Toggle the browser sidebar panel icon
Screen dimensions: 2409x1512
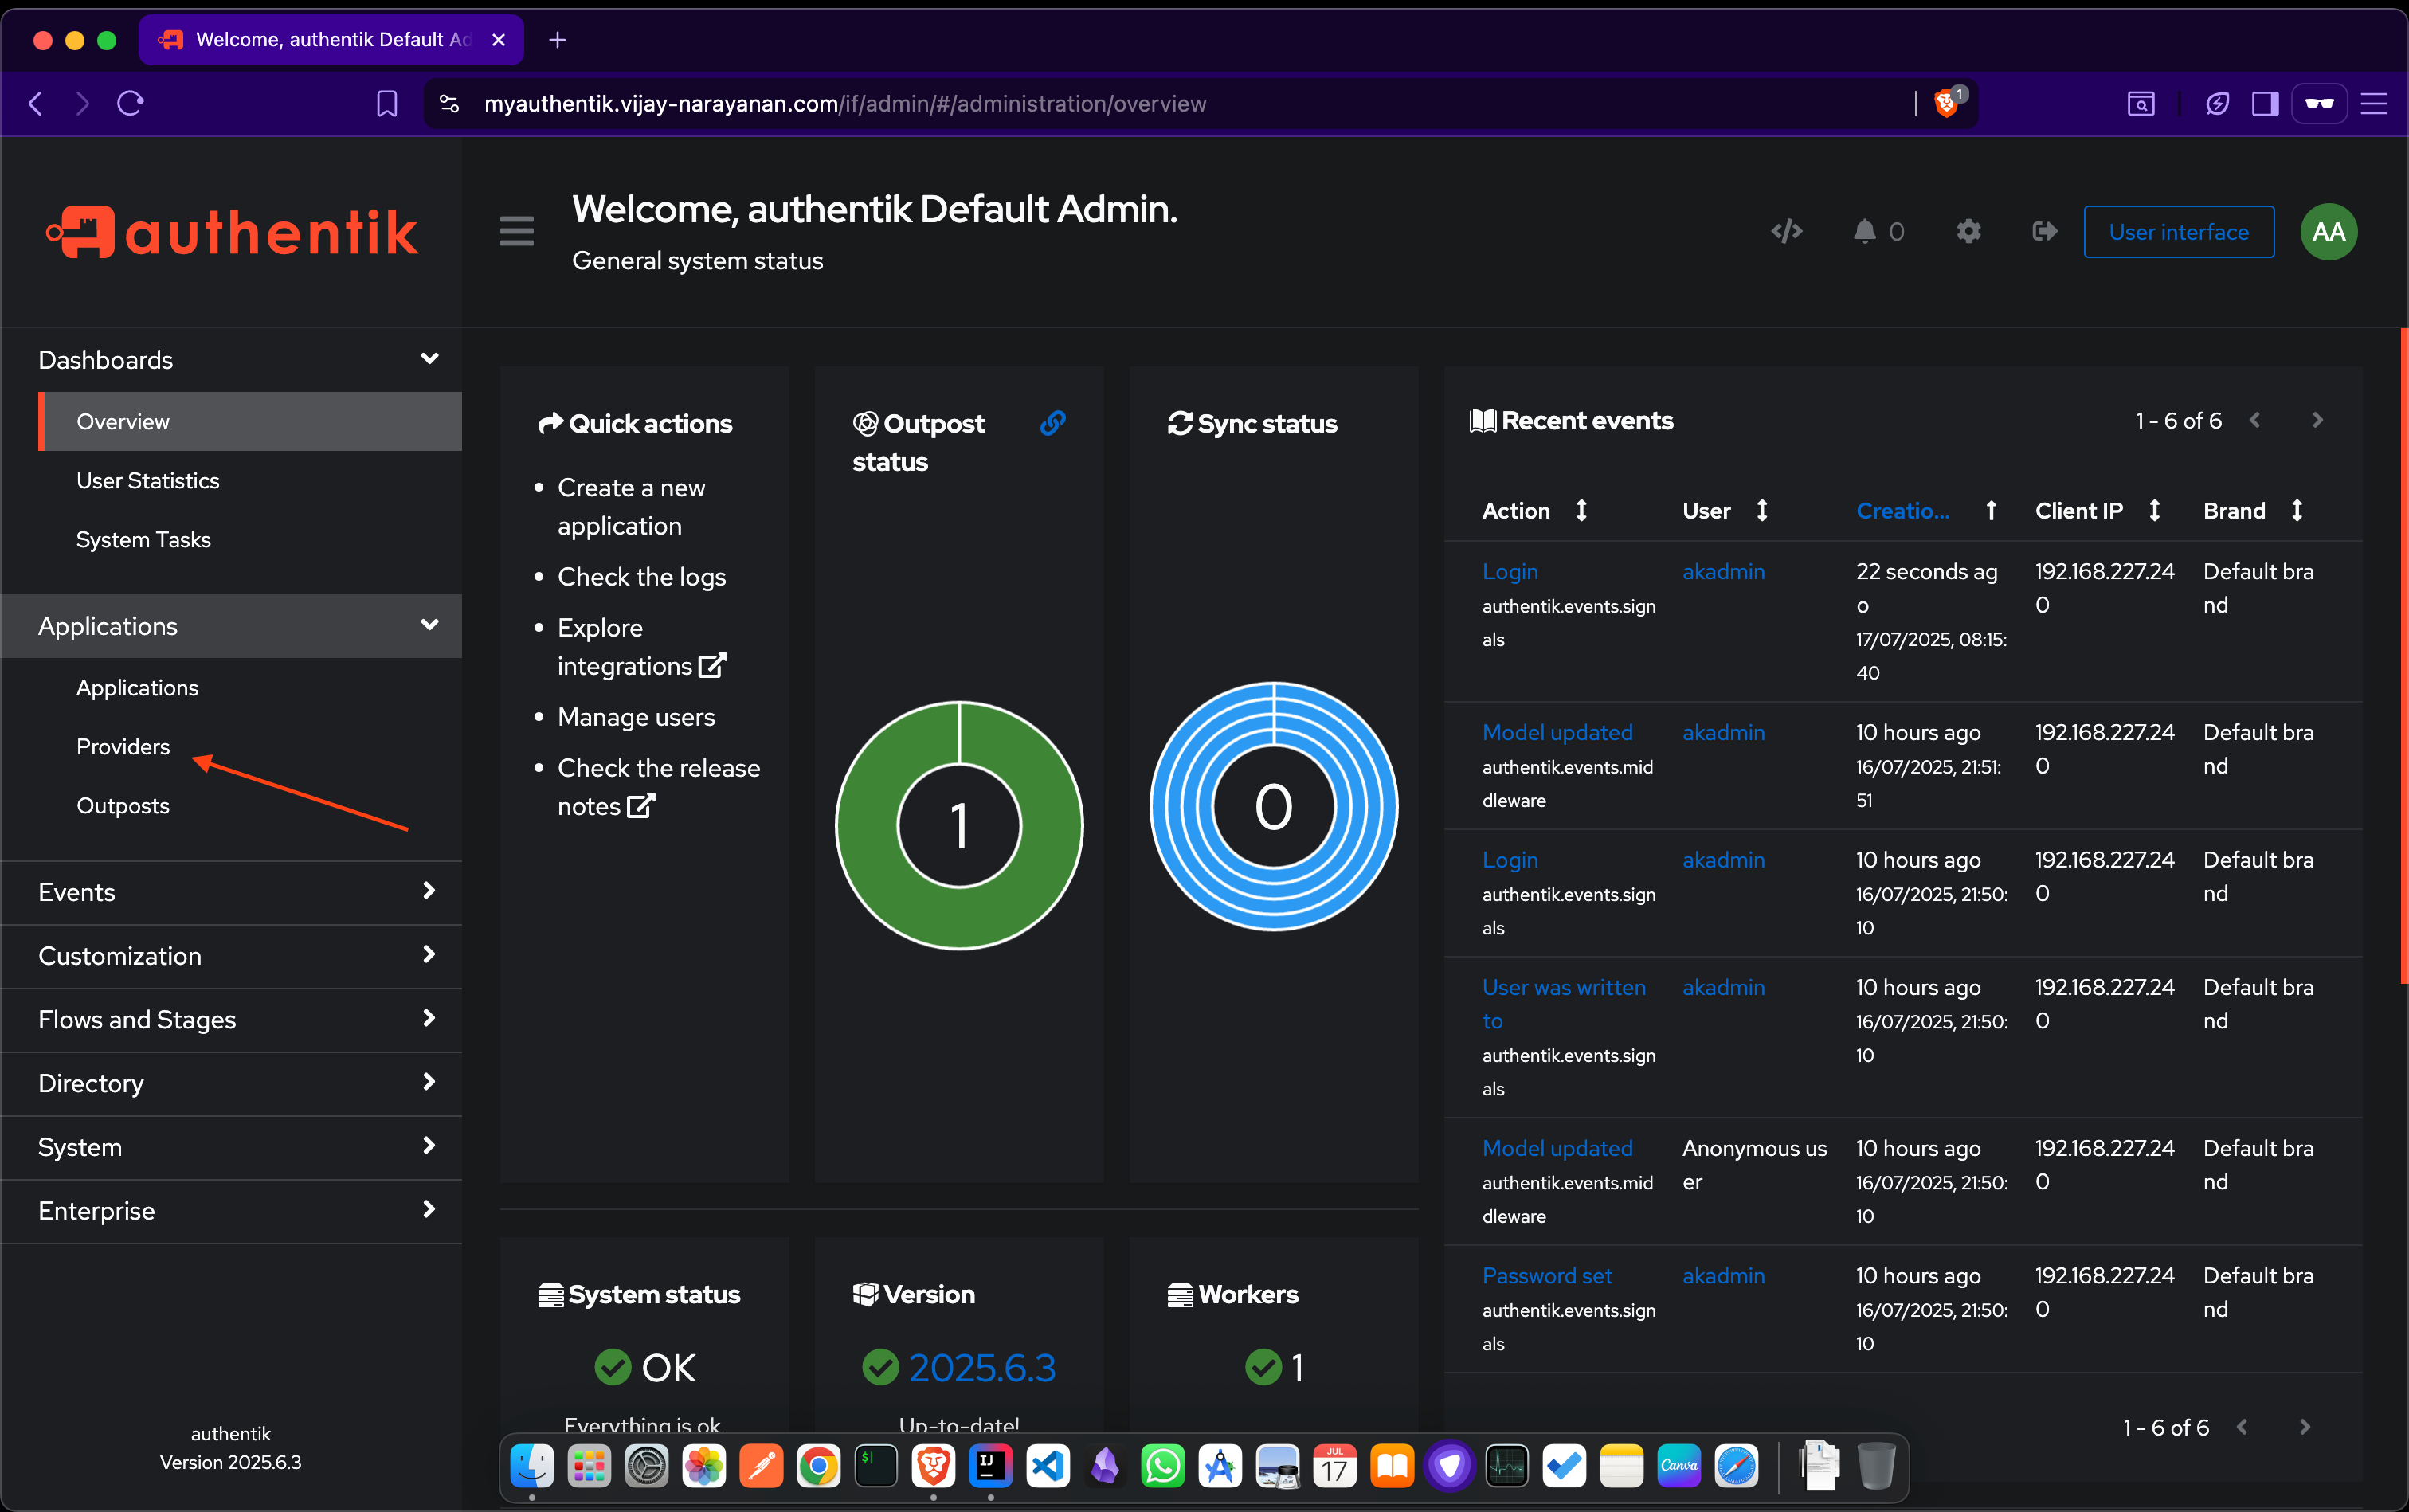[x=2264, y=103]
